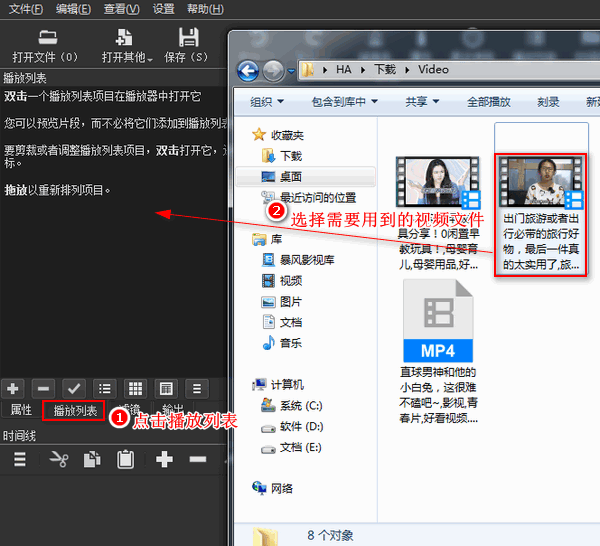Select the MP4 file 直球男神和他的小白兔
The image size is (600, 546).
pyautogui.click(x=438, y=351)
